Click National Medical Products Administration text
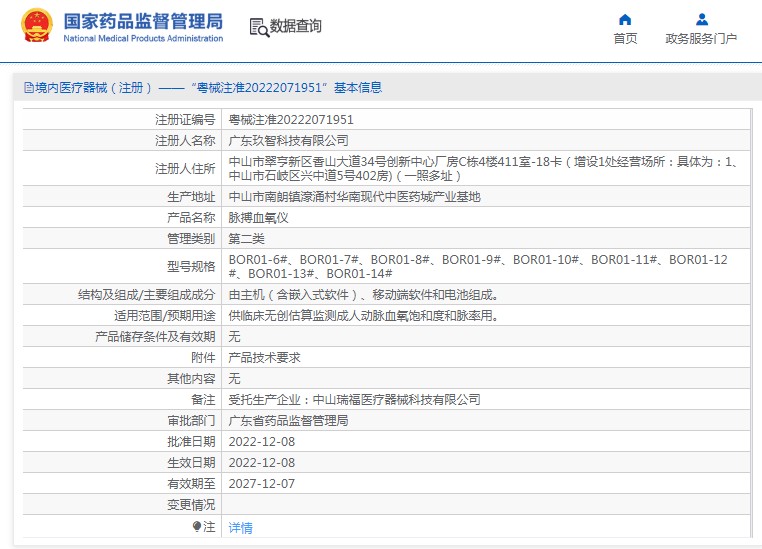The height and width of the screenshot is (549, 762). [x=143, y=38]
